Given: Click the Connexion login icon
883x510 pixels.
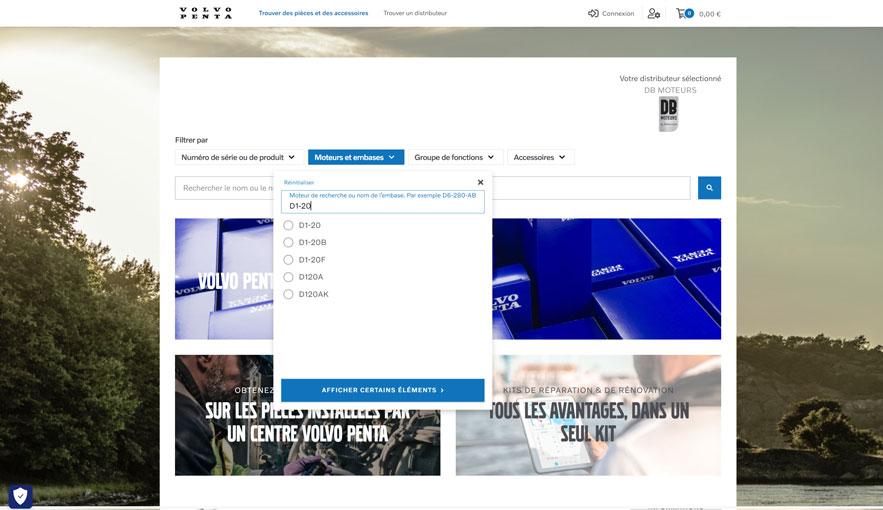Looking at the screenshot, I should coord(593,14).
